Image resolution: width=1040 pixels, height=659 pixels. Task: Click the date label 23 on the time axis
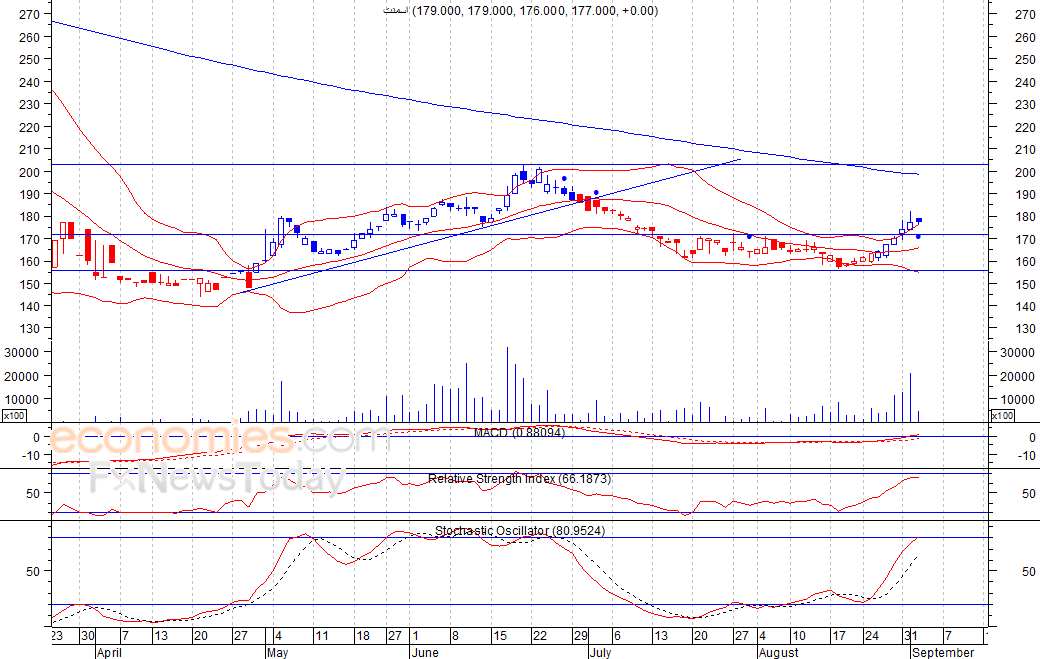(57, 636)
